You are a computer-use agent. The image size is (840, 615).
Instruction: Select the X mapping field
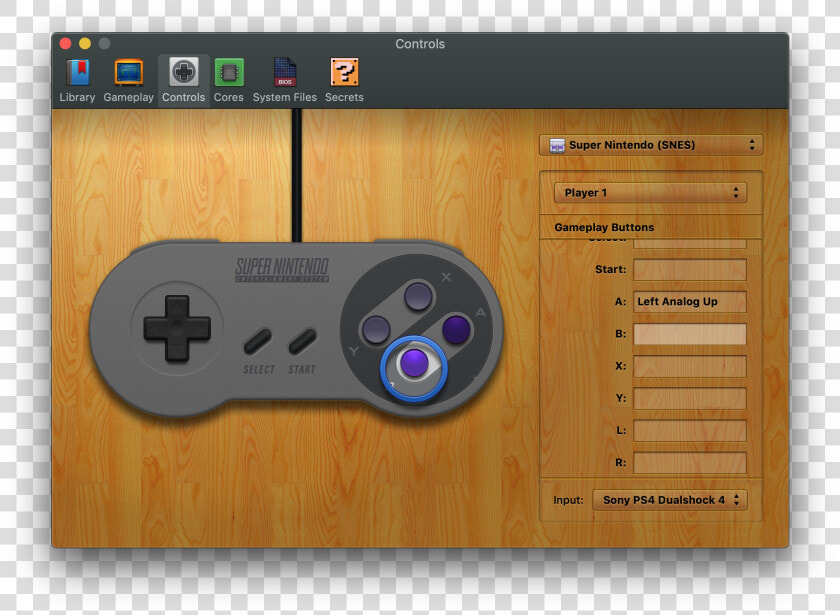[x=690, y=366]
